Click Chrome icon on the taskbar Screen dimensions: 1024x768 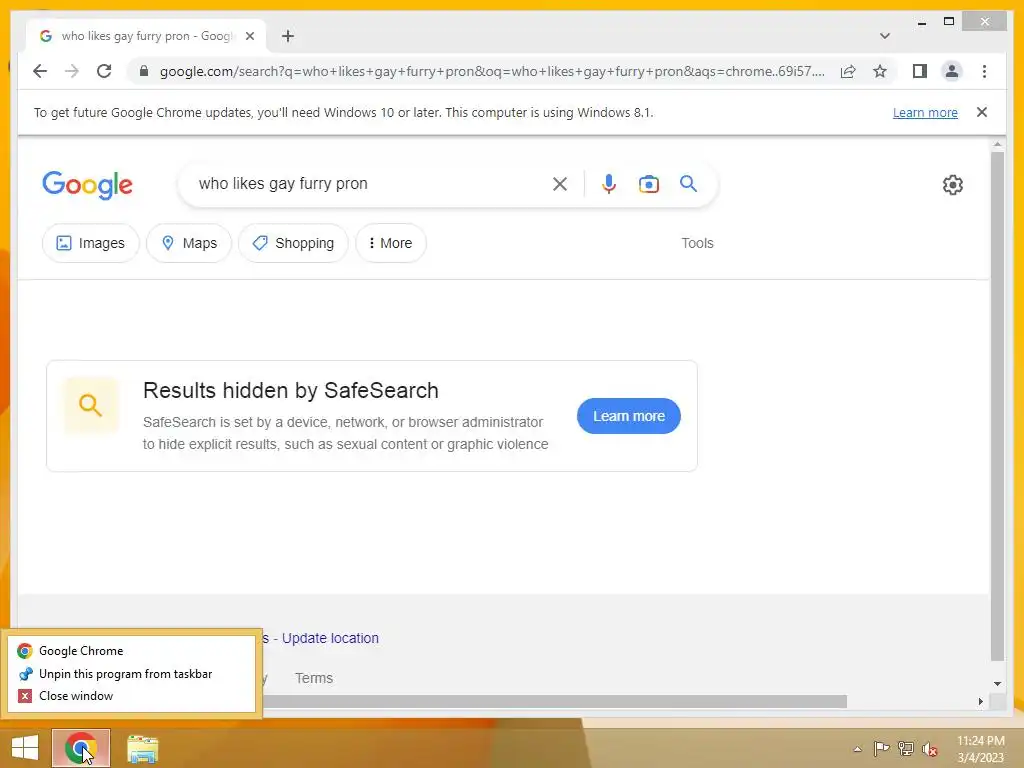(x=81, y=748)
